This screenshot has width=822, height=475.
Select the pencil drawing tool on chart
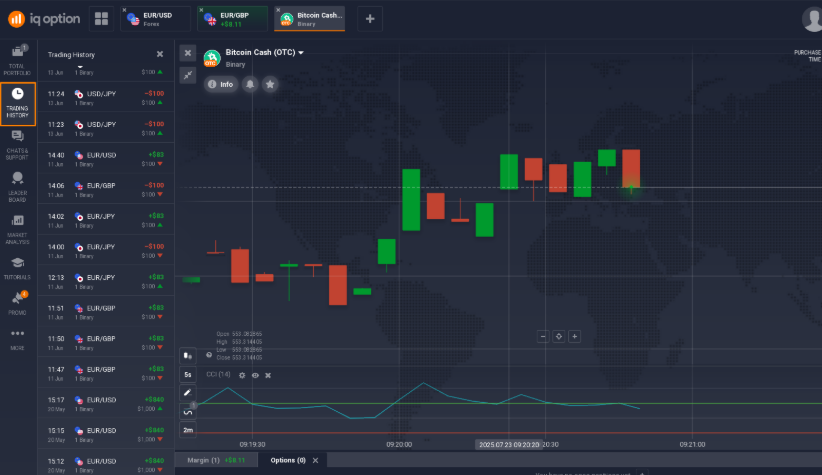tap(188, 393)
